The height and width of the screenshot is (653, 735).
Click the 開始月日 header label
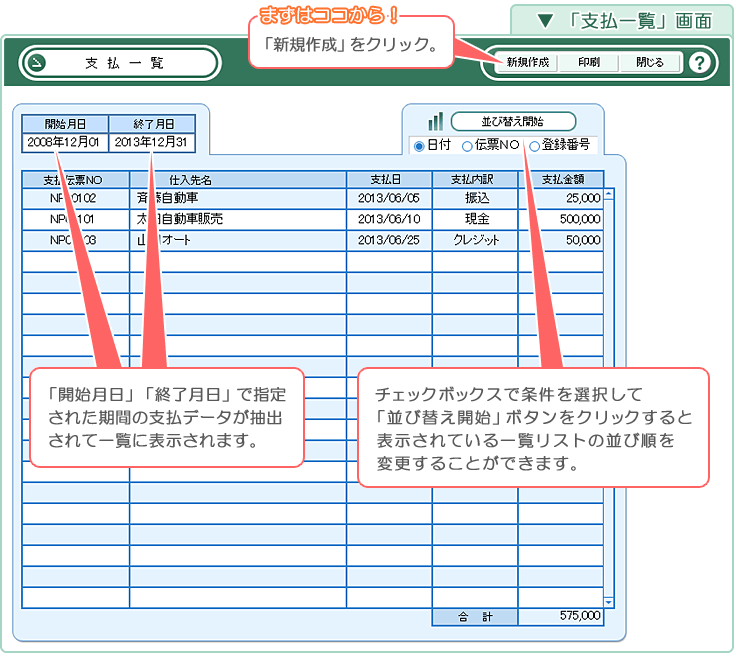[65, 124]
